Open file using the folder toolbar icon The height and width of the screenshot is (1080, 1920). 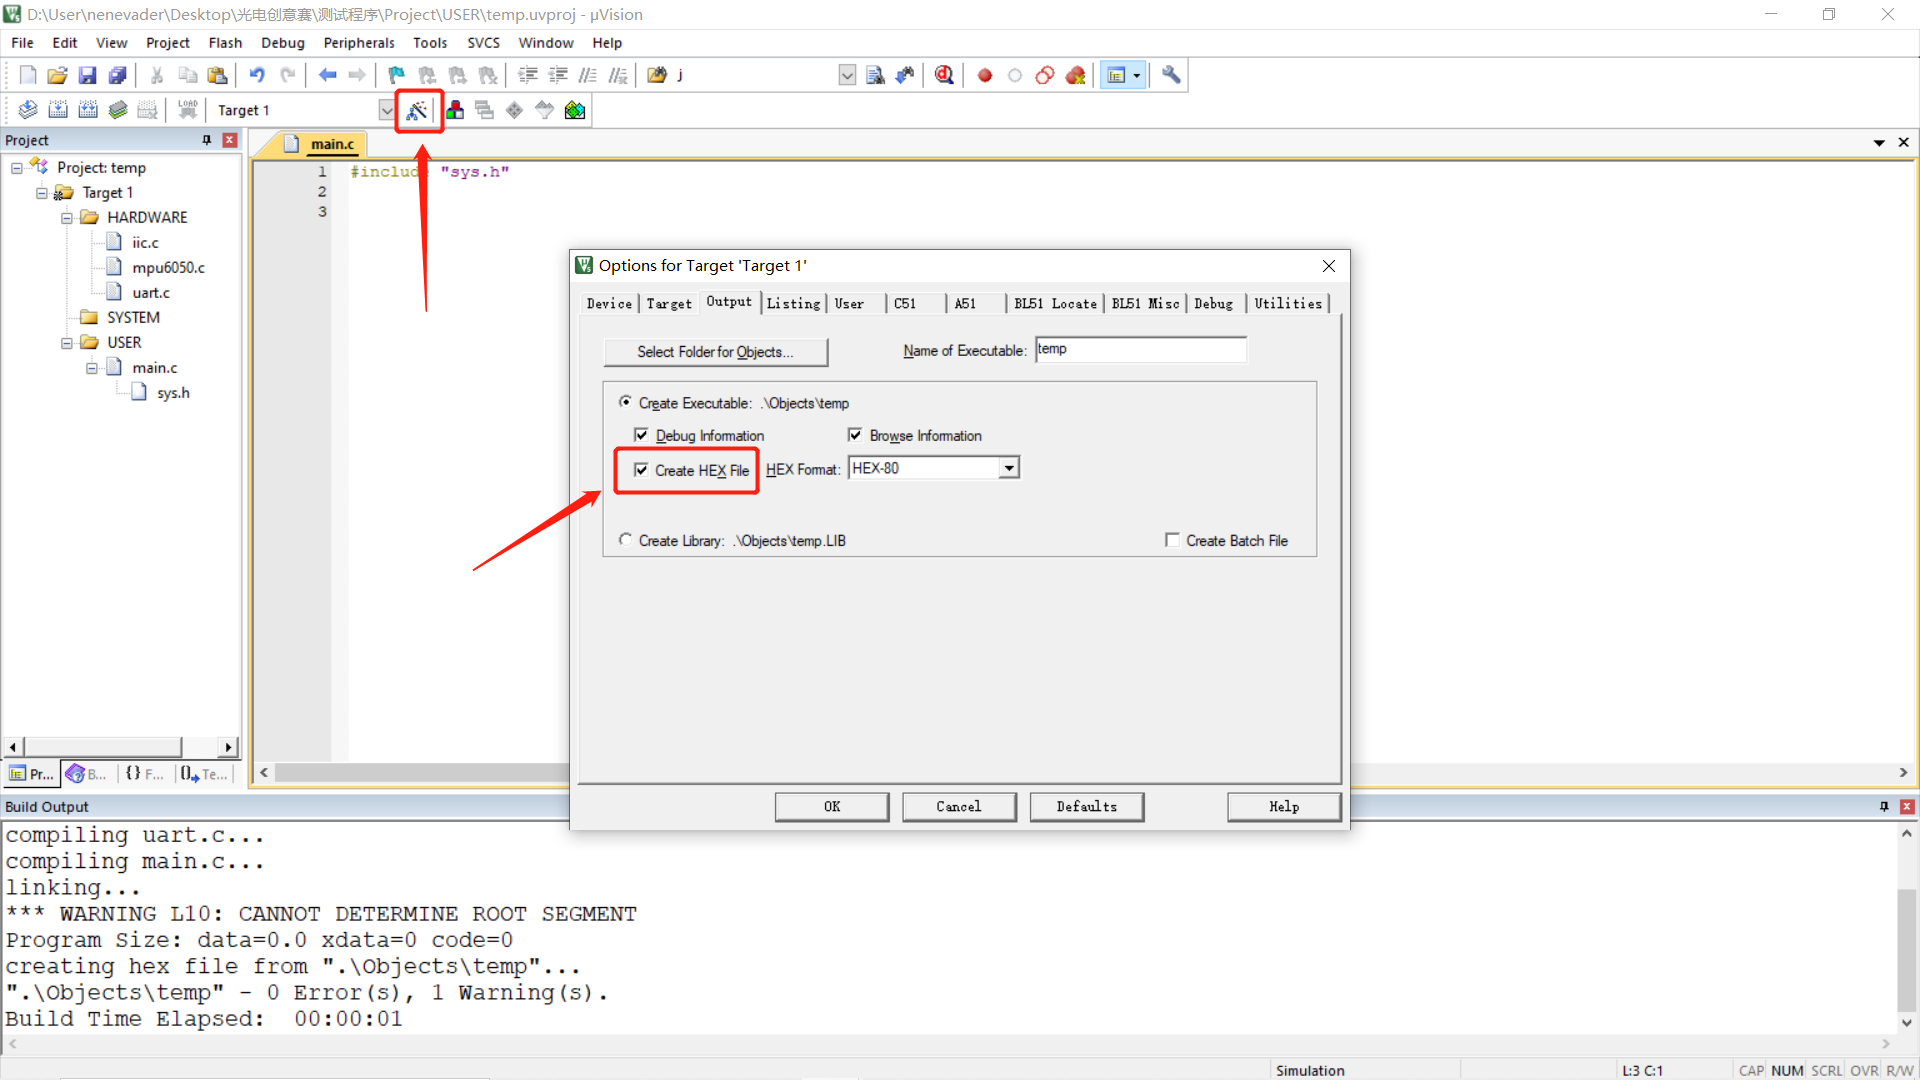coord(57,75)
